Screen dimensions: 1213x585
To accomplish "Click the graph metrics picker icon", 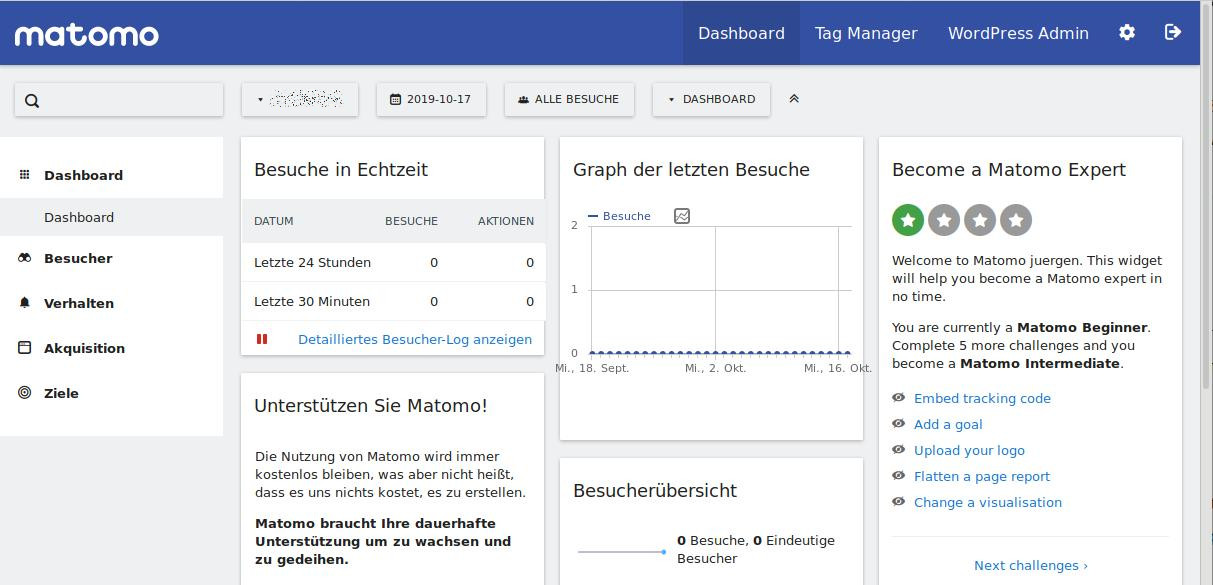I will click(682, 216).
